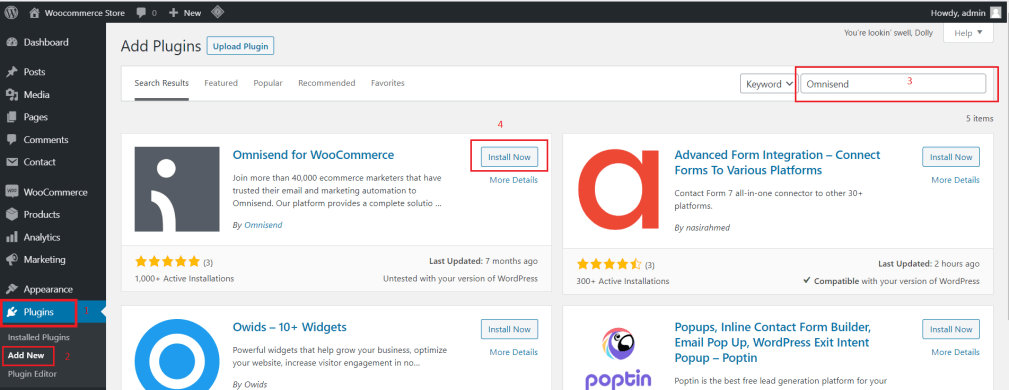1009x390 pixels.
Task: Install Advanced Form Integration now
Action: pyautogui.click(x=951, y=157)
